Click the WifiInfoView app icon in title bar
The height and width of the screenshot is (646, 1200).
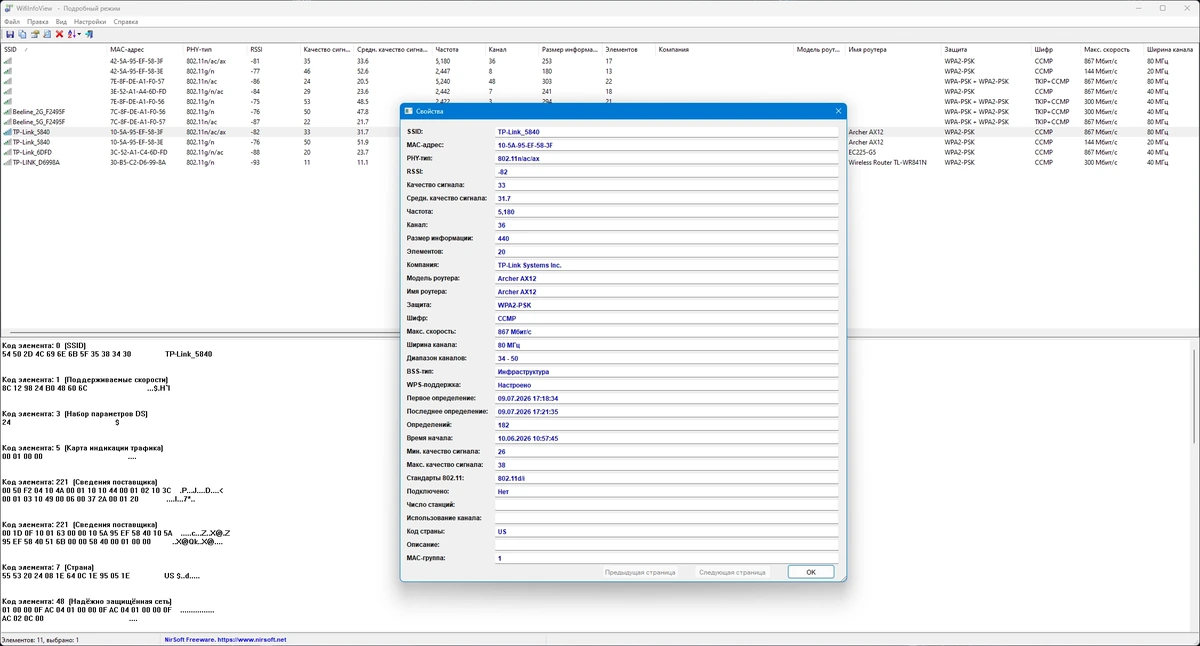click(9, 8)
